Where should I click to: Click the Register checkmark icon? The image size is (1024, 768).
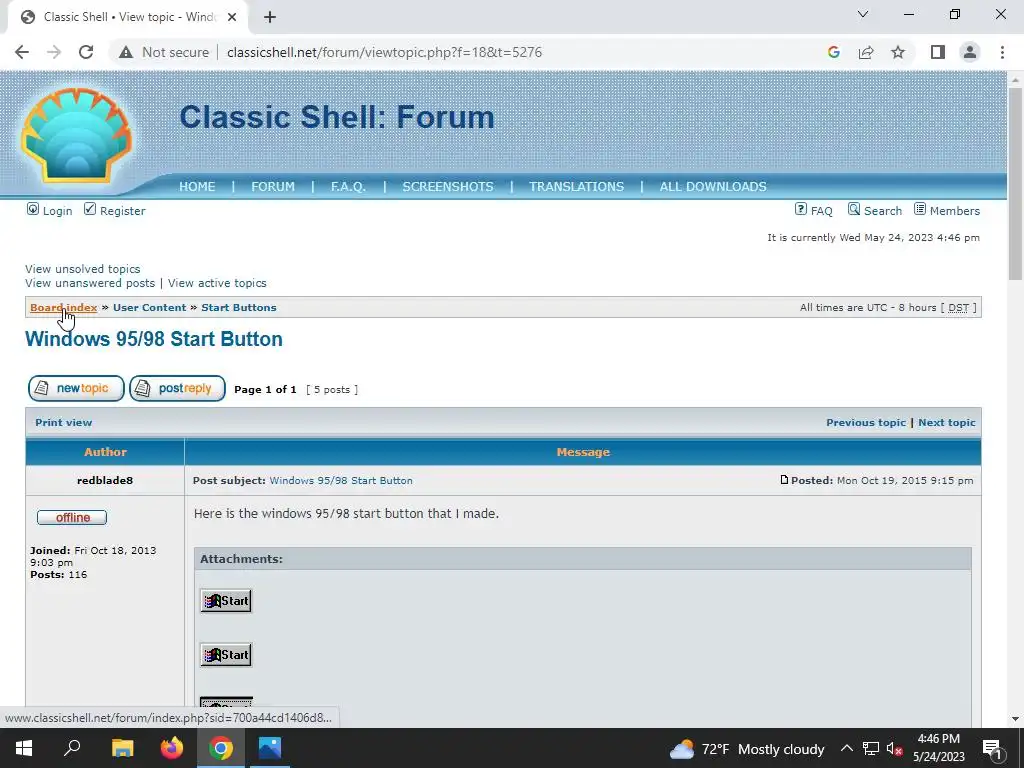point(90,209)
